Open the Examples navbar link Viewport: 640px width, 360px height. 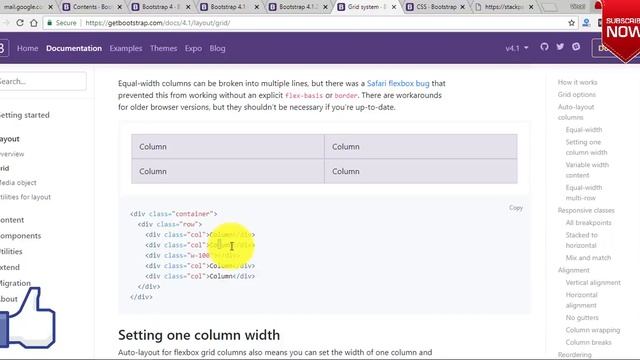click(126, 48)
